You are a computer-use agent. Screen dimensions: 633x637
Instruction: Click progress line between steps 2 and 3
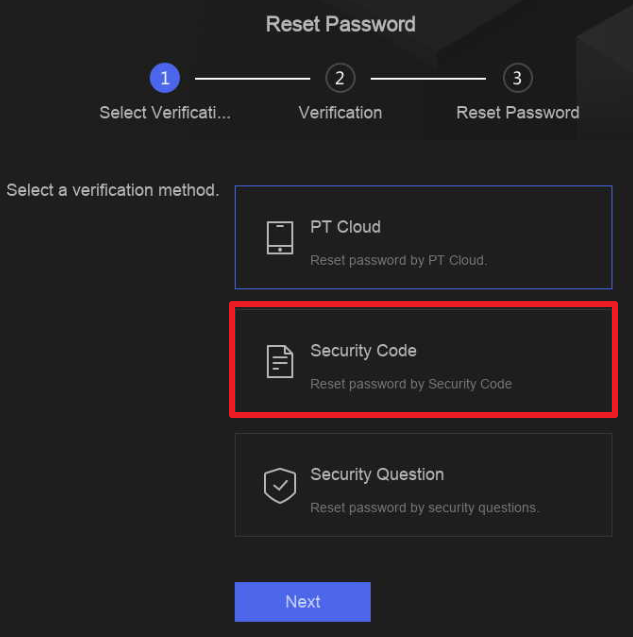428,78
